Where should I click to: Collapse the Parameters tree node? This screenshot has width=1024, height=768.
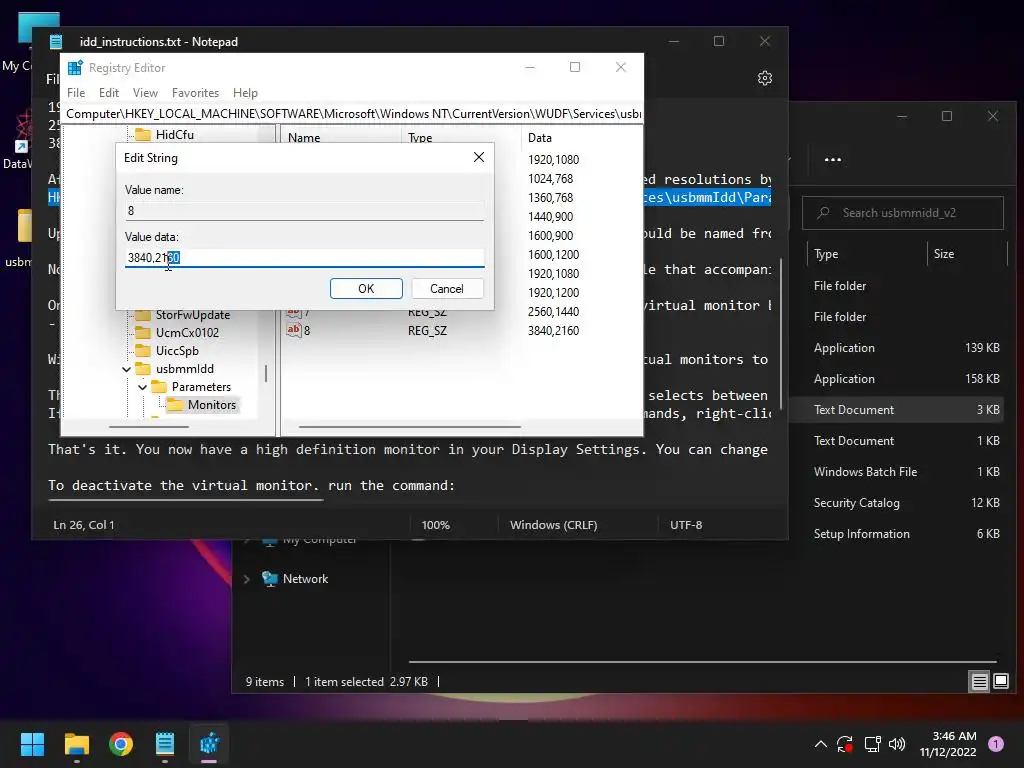coord(142,387)
